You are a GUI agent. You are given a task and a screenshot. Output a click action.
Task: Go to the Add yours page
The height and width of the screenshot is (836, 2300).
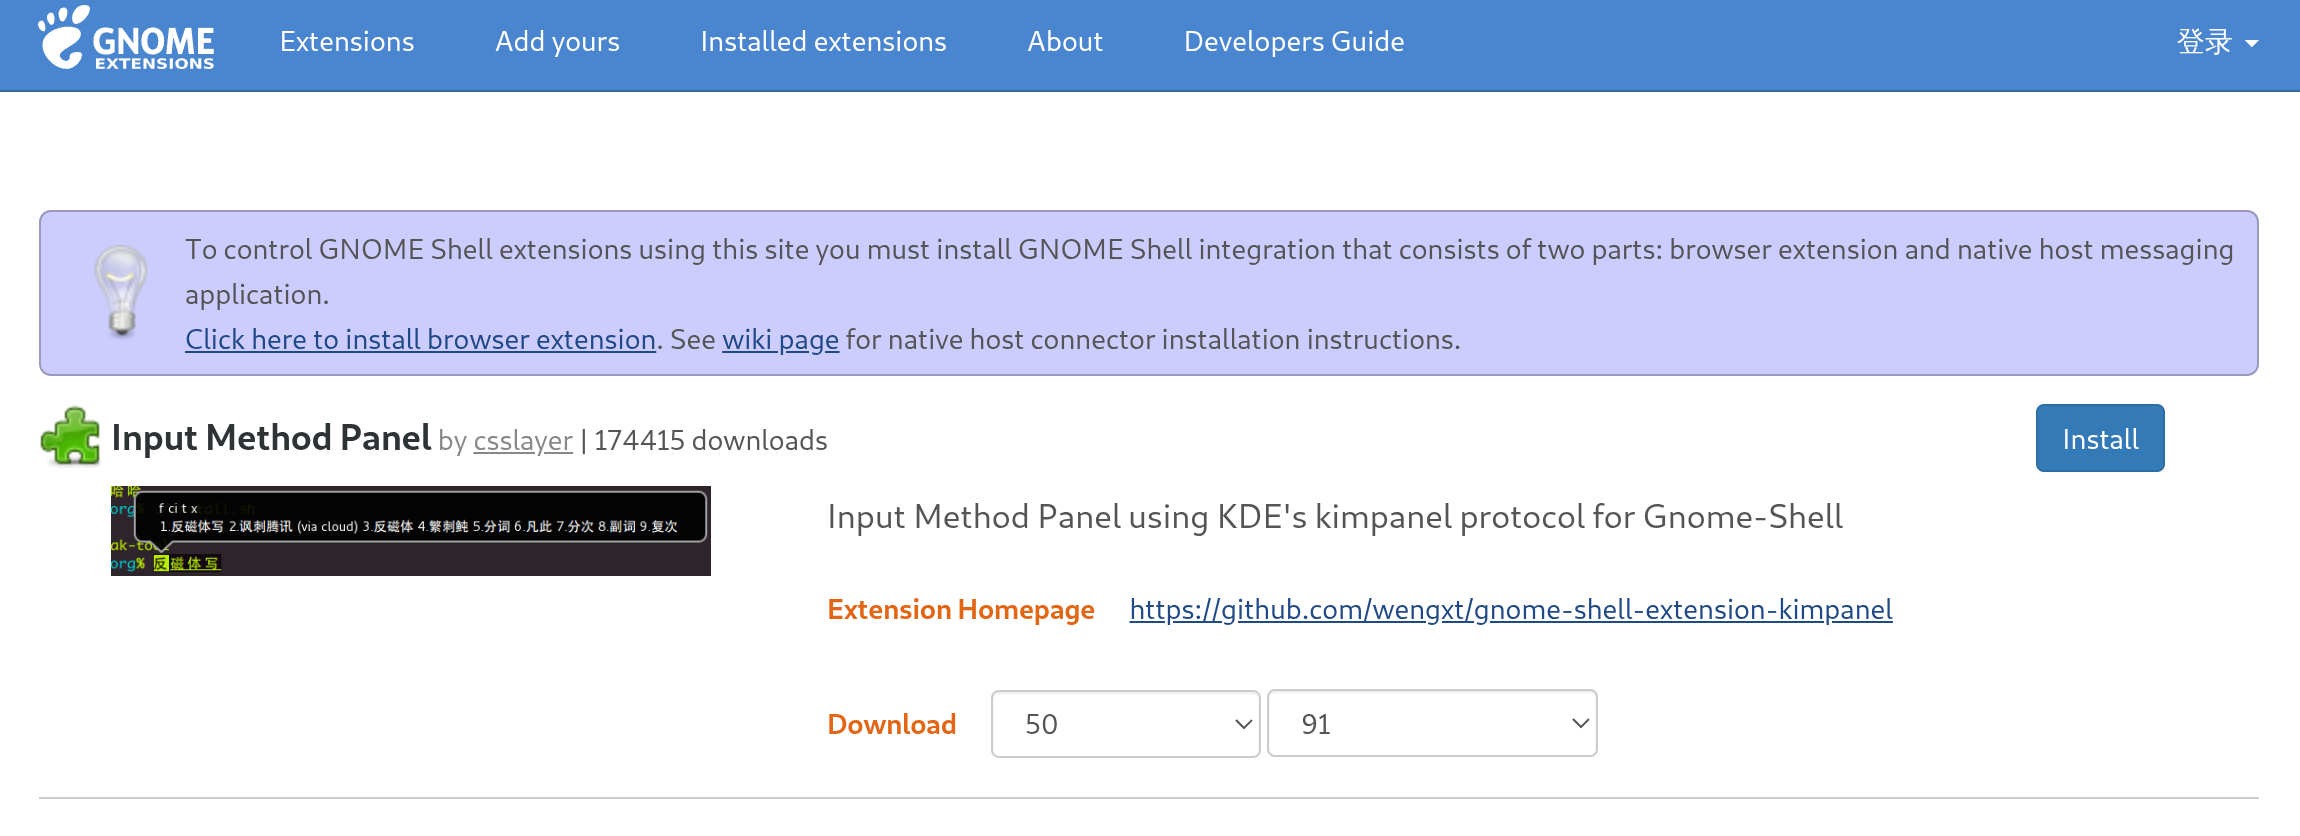(557, 42)
